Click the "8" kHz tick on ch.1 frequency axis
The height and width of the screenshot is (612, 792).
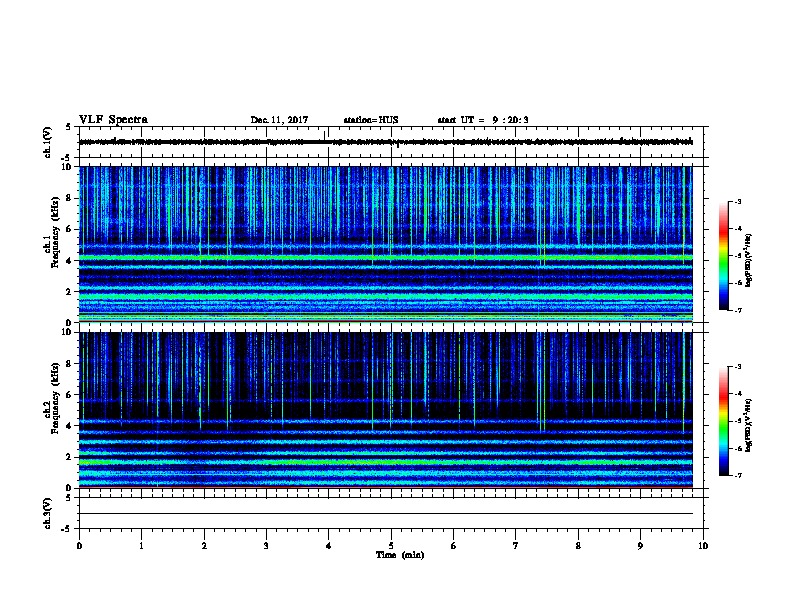[x=69, y=198]
